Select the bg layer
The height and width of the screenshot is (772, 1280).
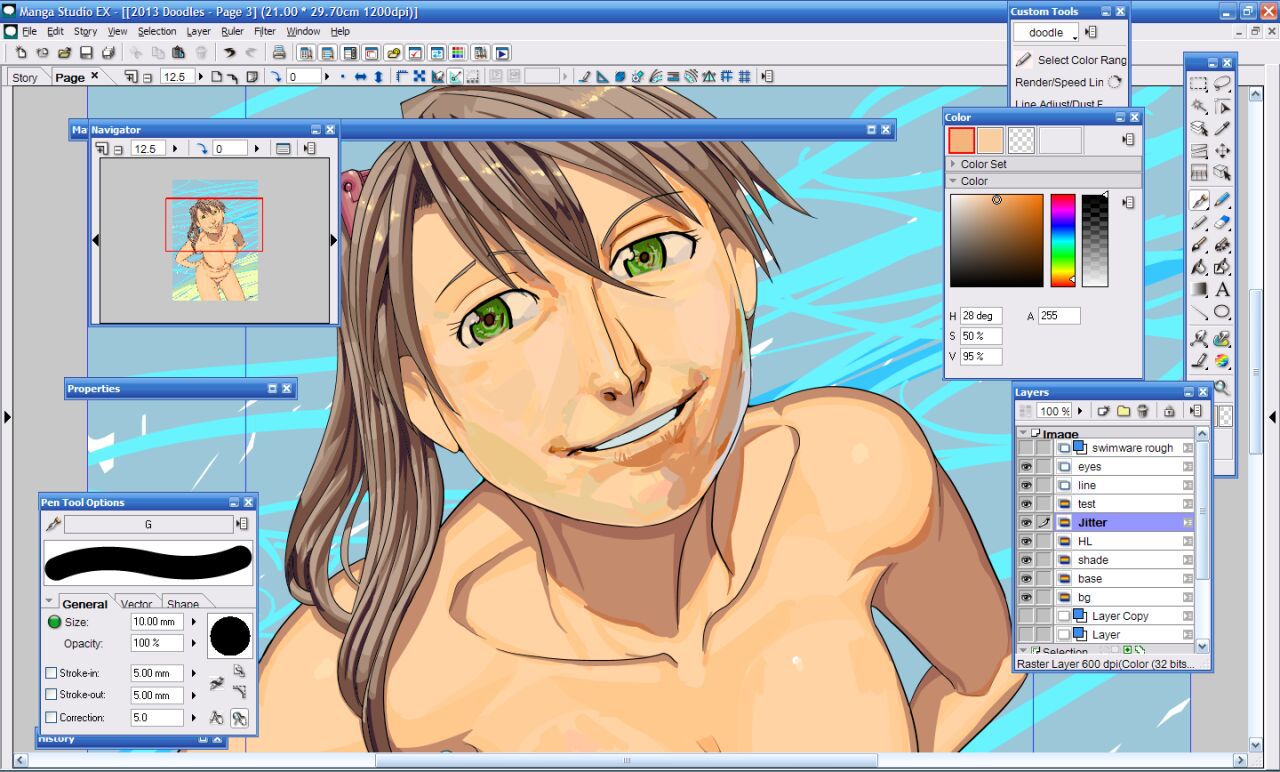coord(1084,597)
